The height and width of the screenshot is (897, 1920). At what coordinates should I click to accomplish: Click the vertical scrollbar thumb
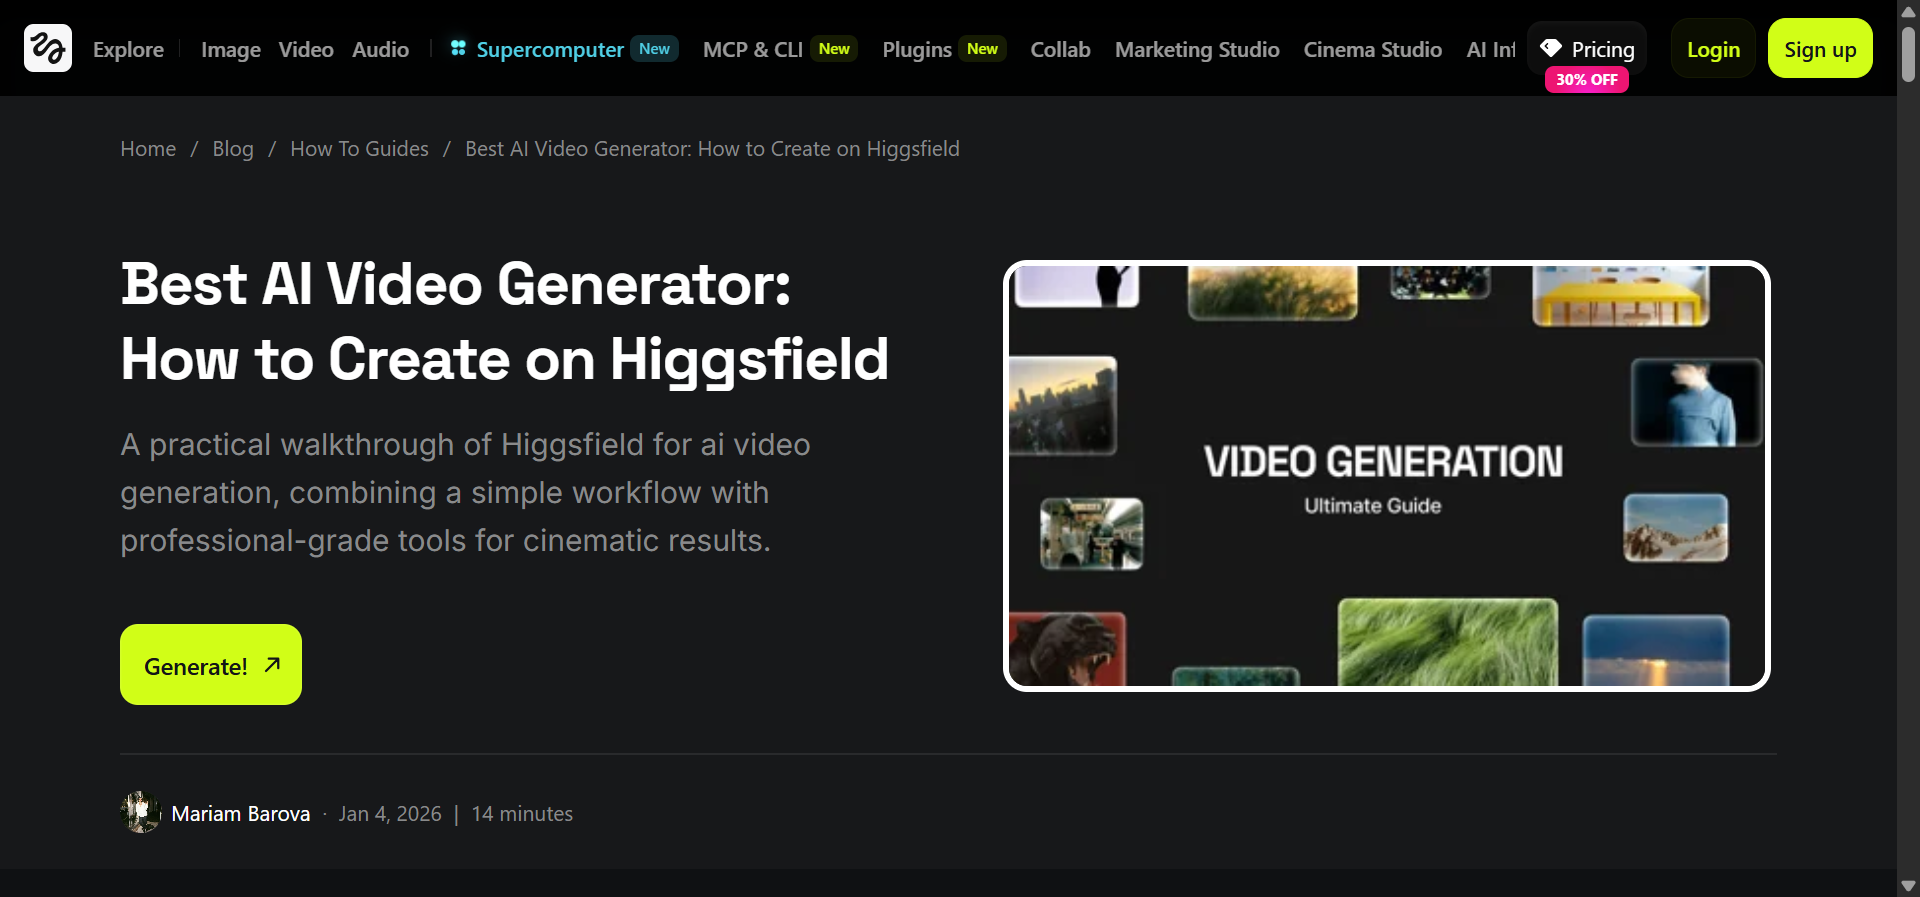click(1908, 55)
